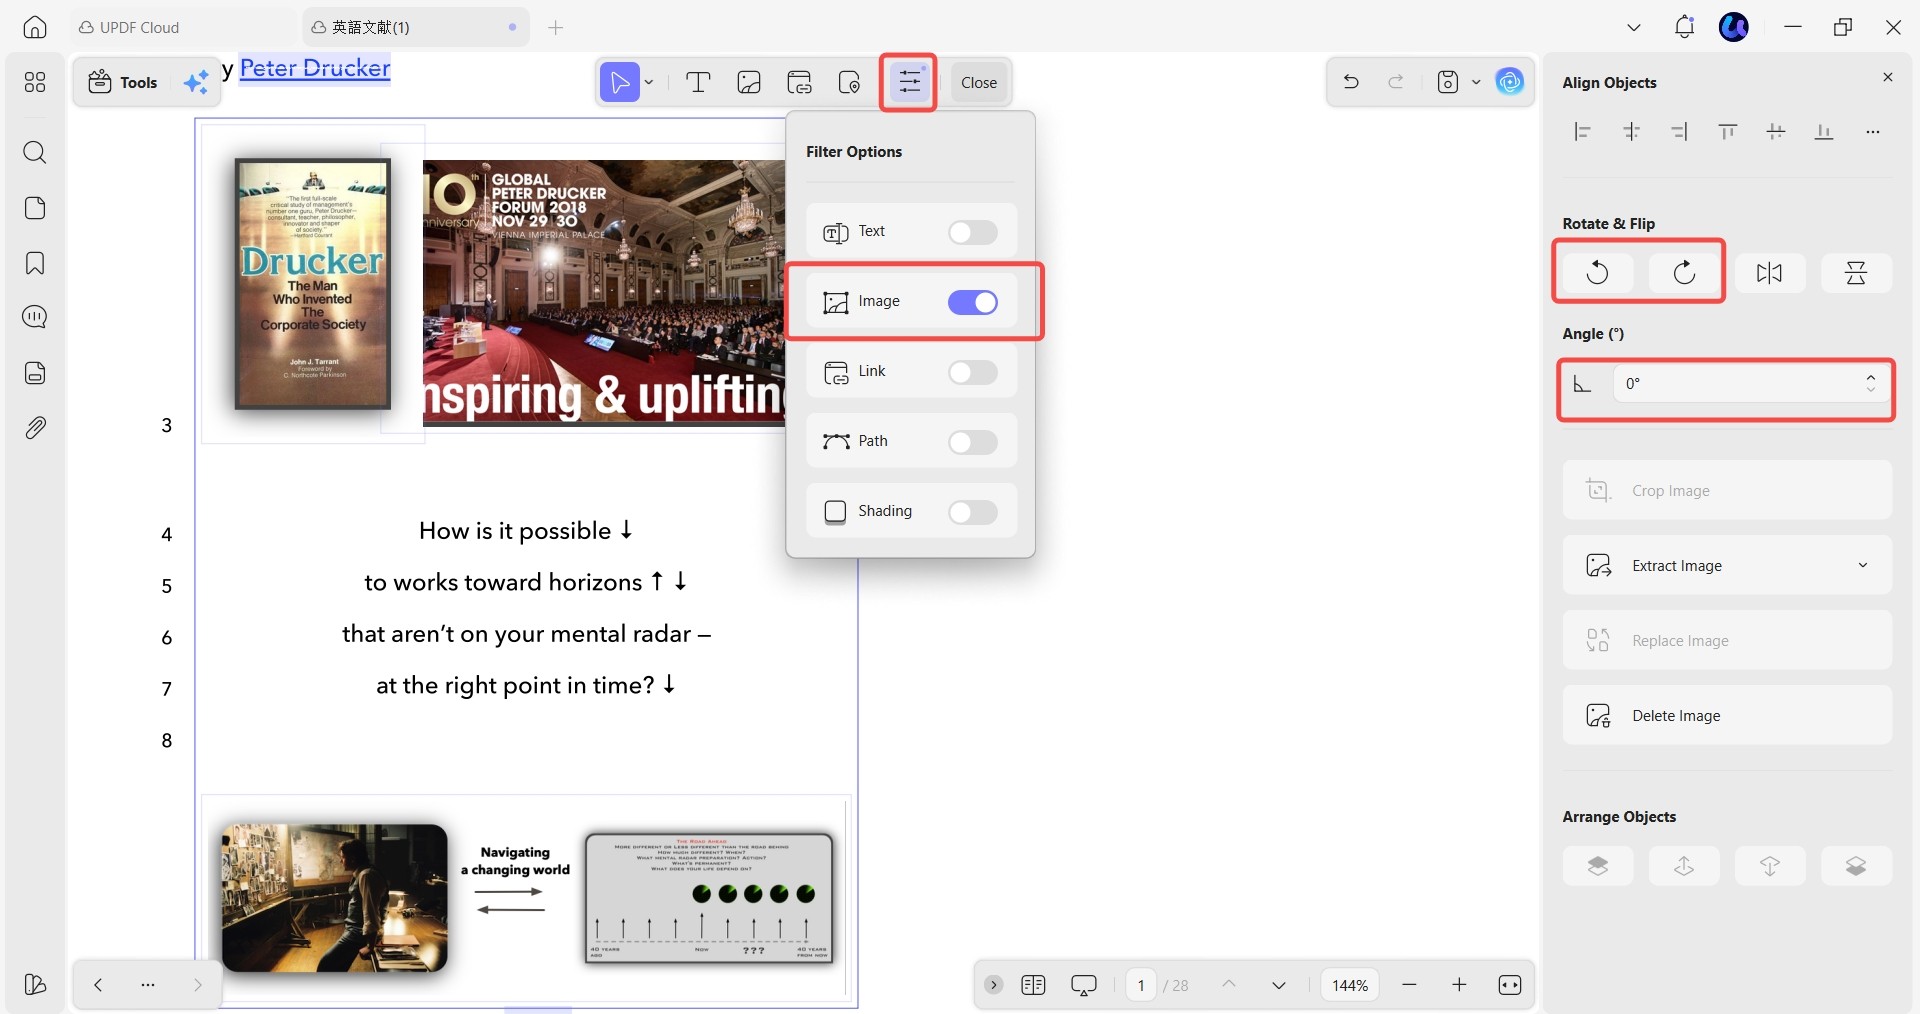Open the user profile avatar
This screenshot has width=1920, height=1014.
1734,27
